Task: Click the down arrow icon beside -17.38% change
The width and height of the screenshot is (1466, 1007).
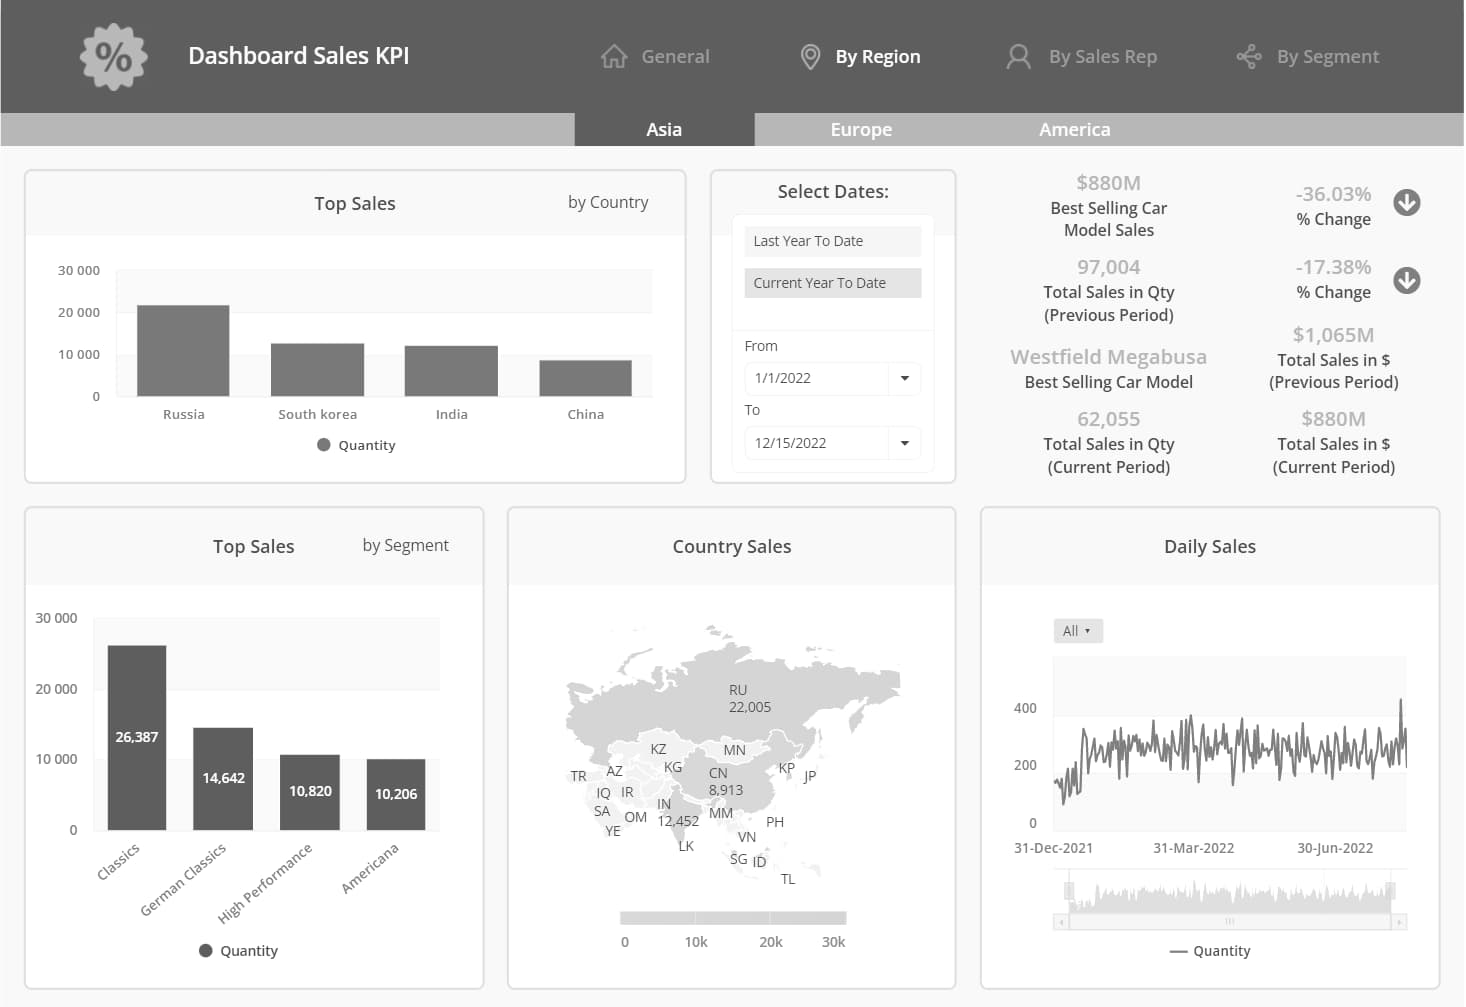Action: tap(1406, 281)
